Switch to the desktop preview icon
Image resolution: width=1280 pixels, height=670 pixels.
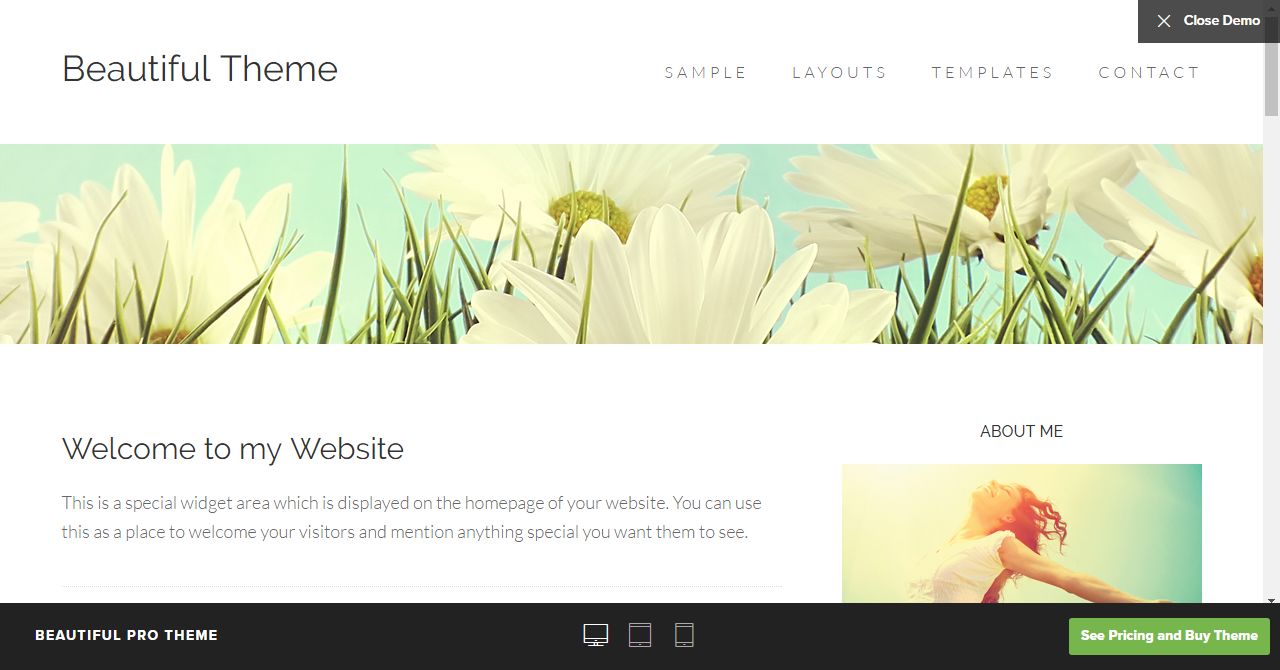tap(595, 635)
